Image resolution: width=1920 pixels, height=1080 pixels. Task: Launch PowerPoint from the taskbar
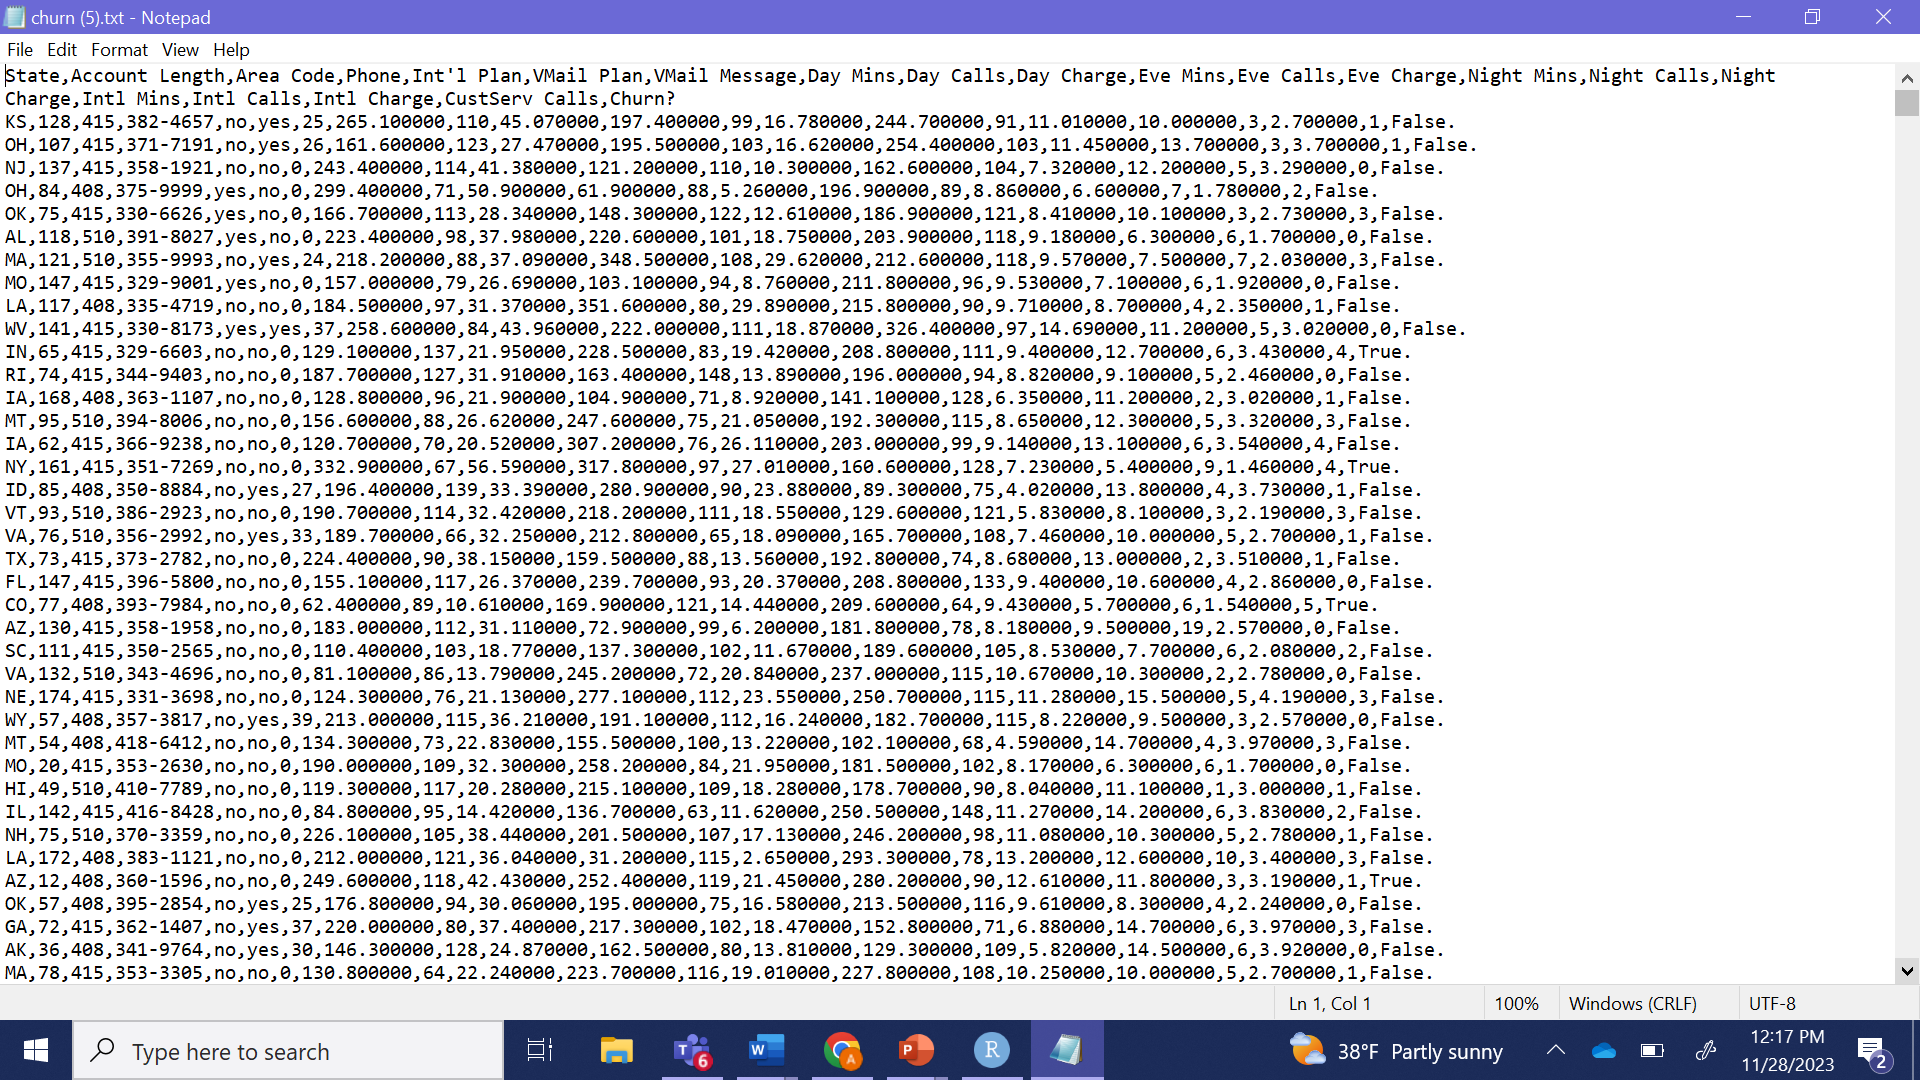[916, 1050]
